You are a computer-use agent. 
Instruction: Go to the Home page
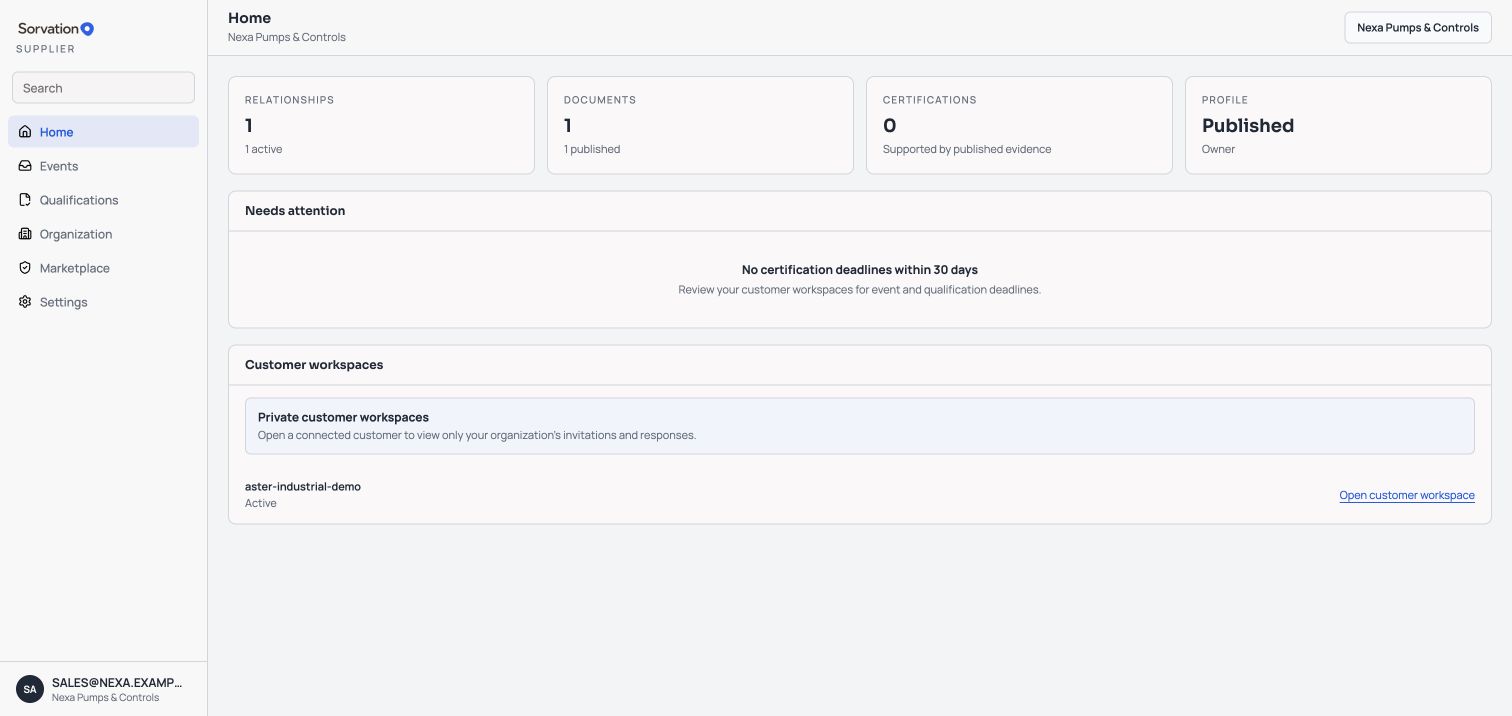point(104,132)
